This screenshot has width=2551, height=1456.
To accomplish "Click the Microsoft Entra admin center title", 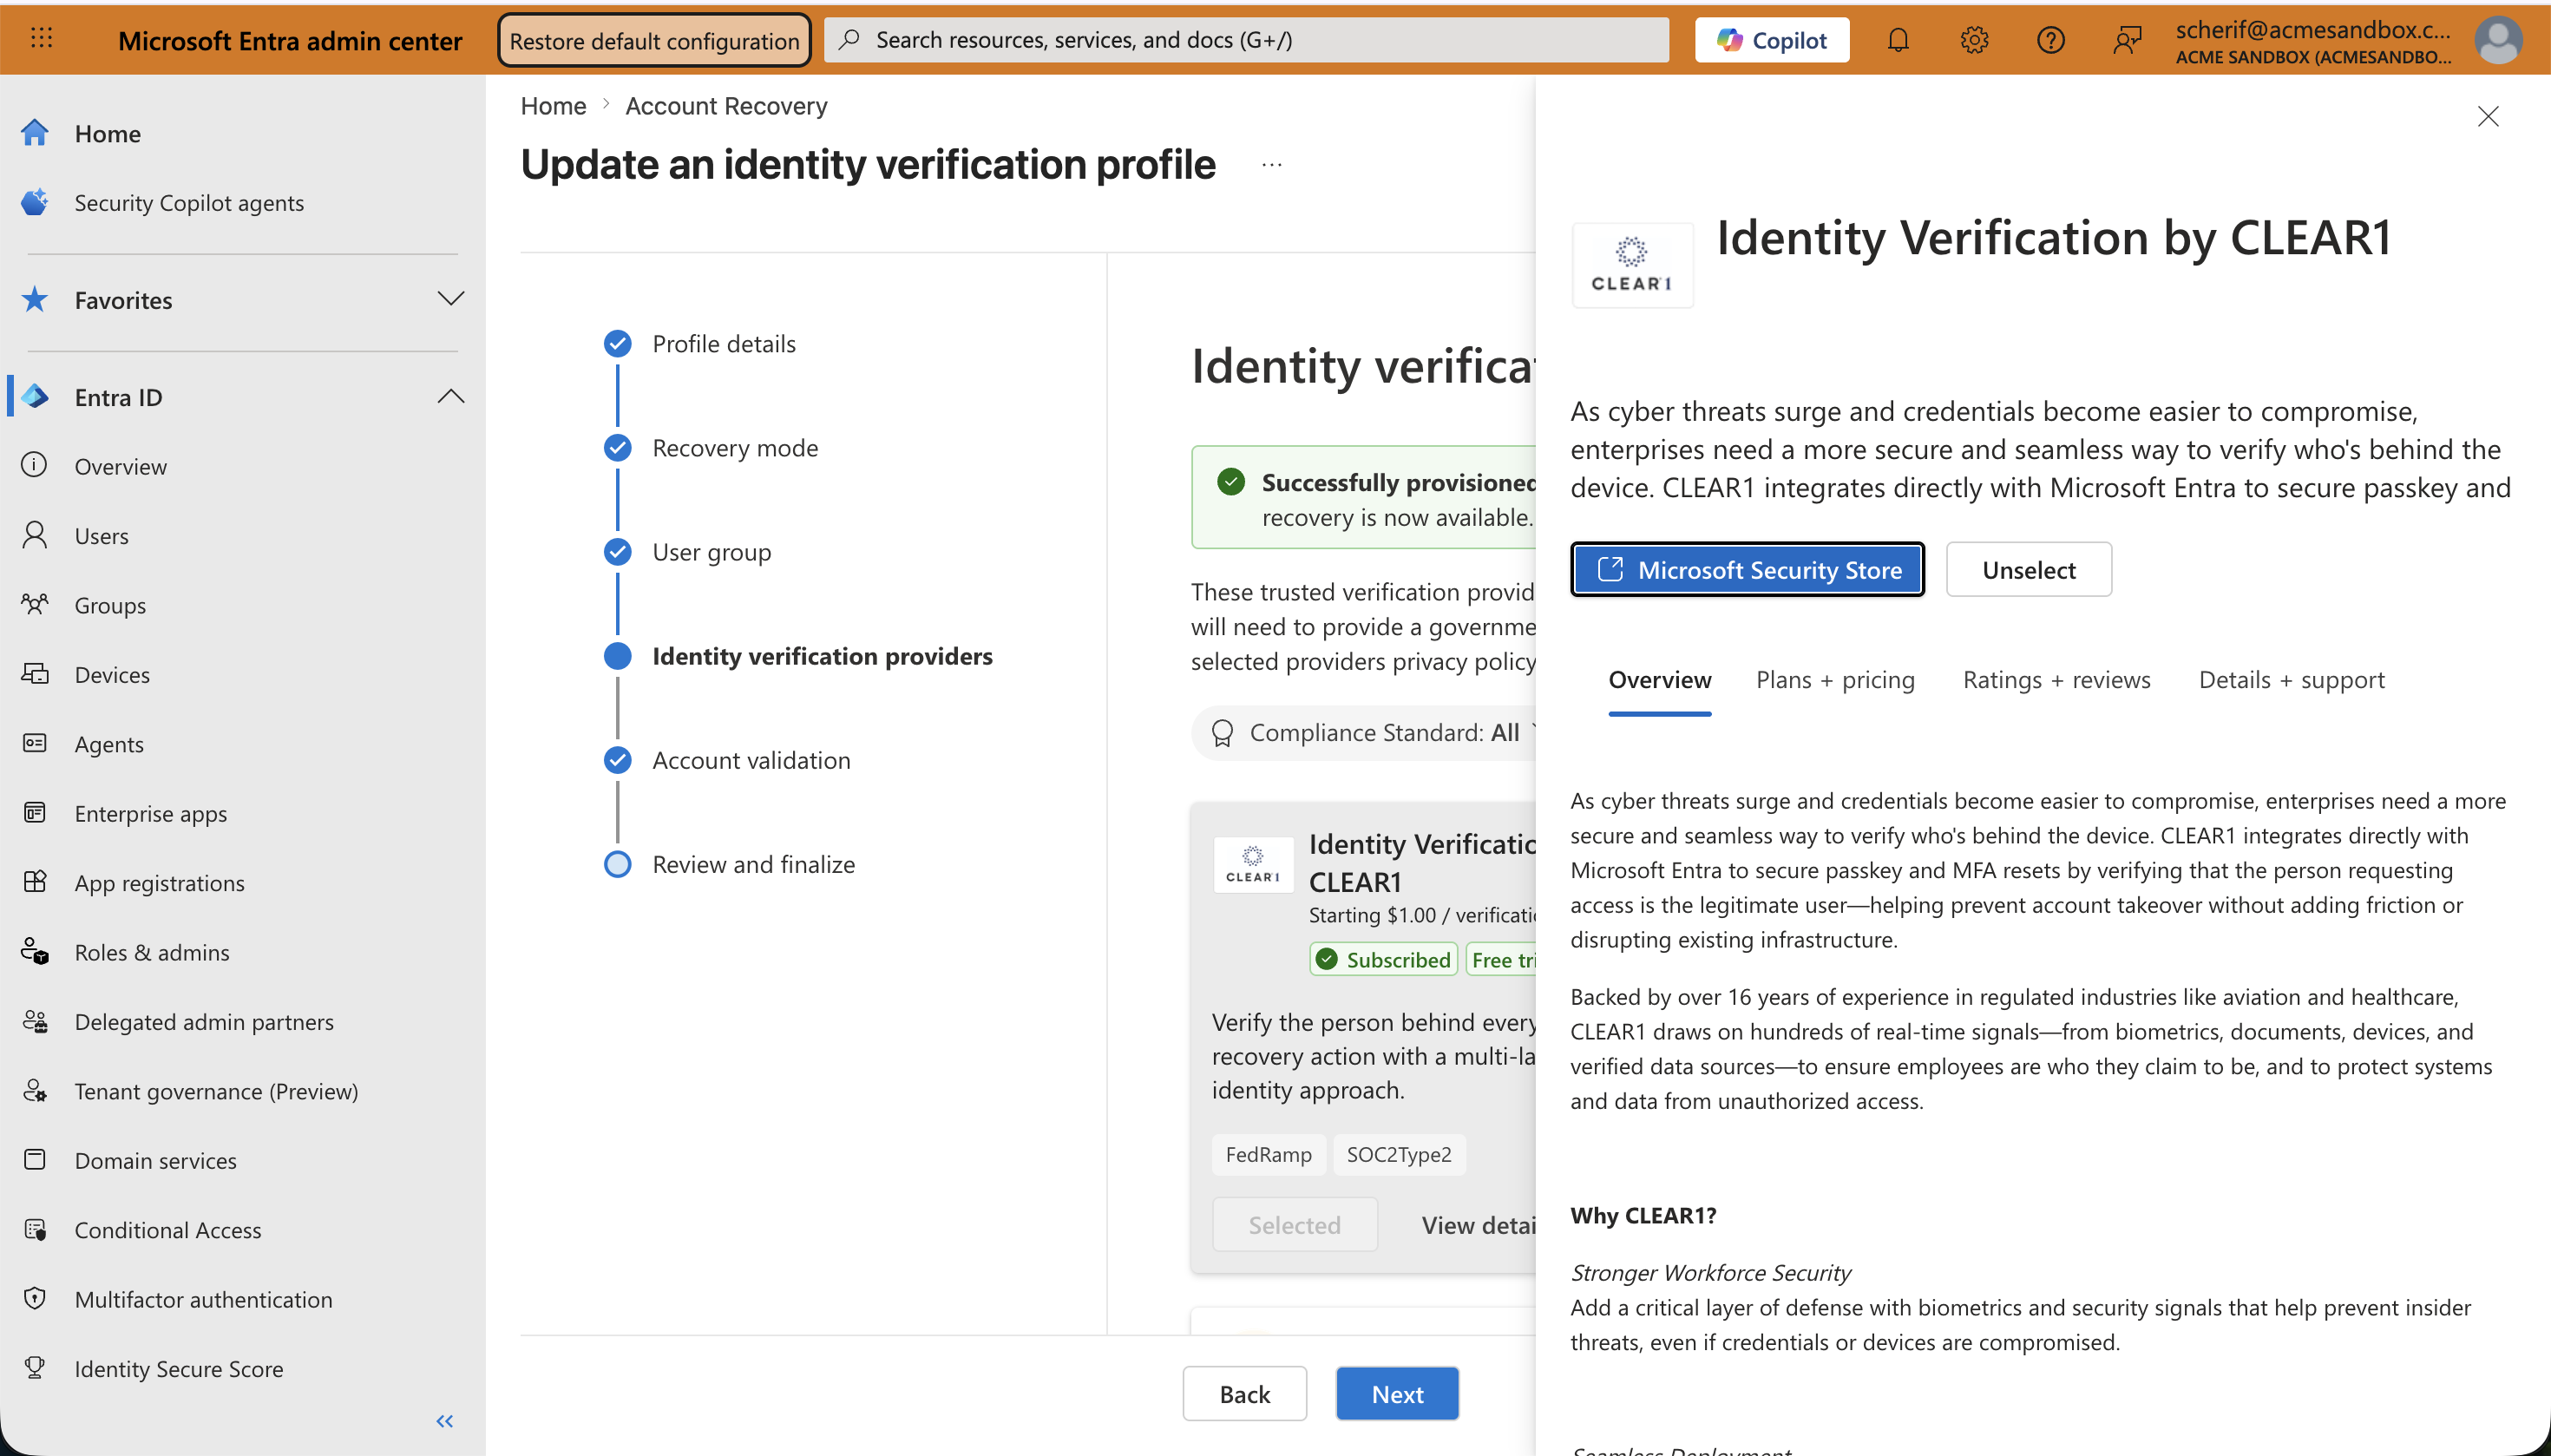I will tap(290, 41).
